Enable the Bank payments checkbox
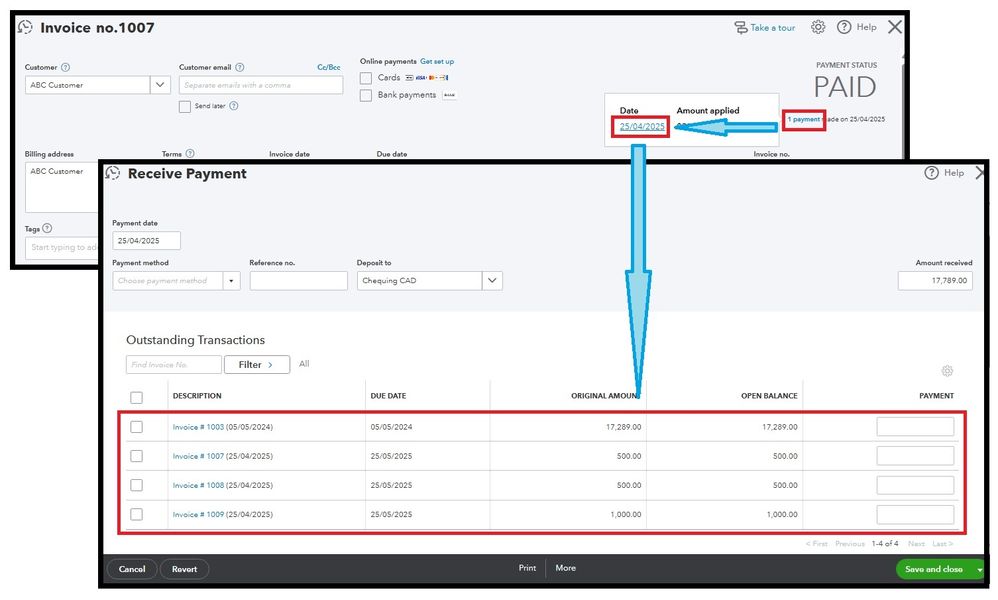 [x=366, y=95]
